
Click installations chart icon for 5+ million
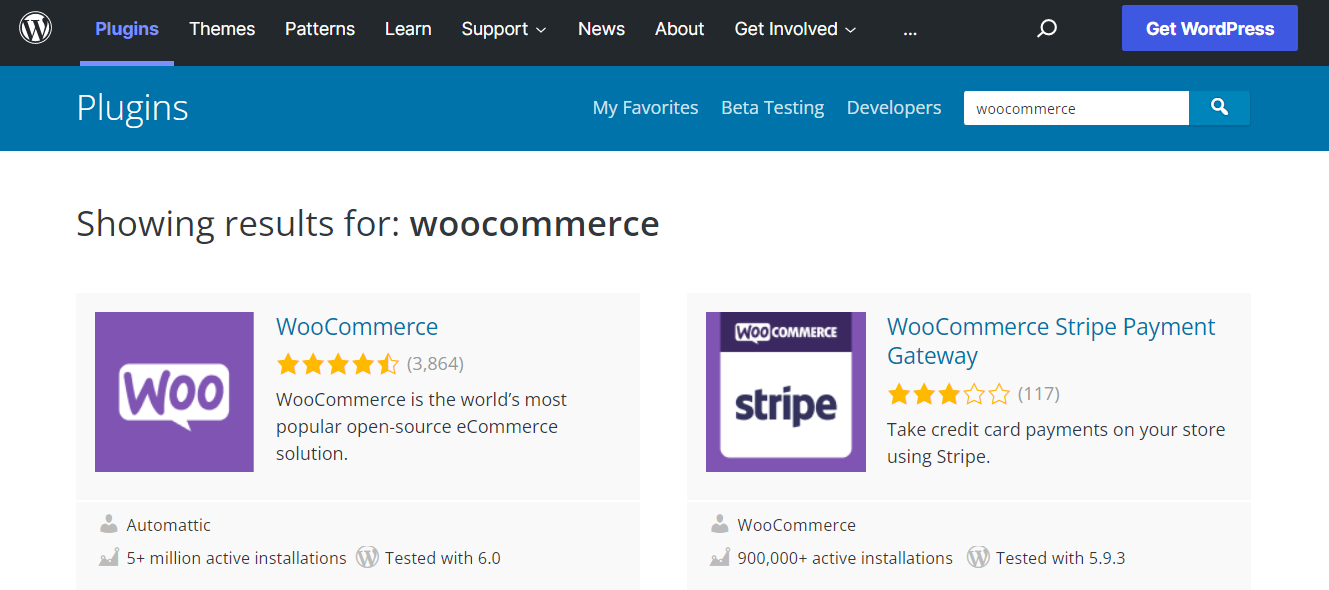(x=109, y=558)
